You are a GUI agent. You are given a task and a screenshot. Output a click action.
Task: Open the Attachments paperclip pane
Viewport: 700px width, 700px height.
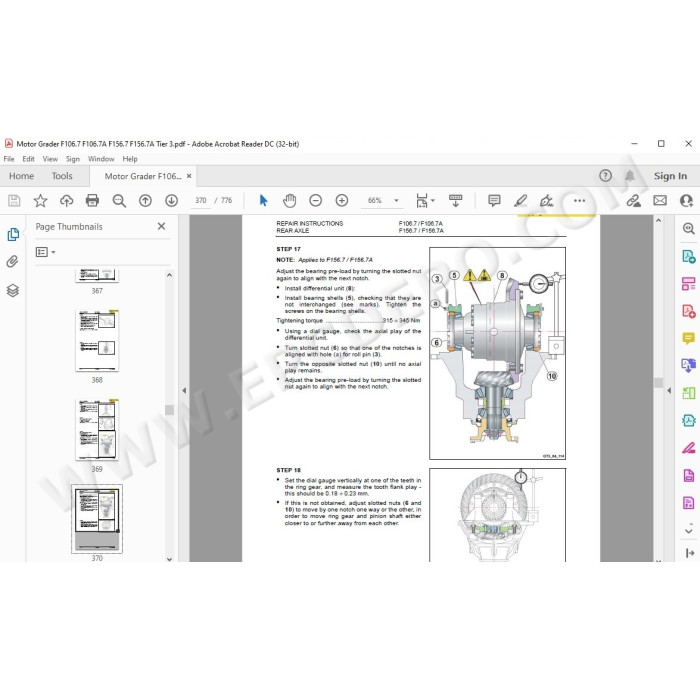coord(12,262)
